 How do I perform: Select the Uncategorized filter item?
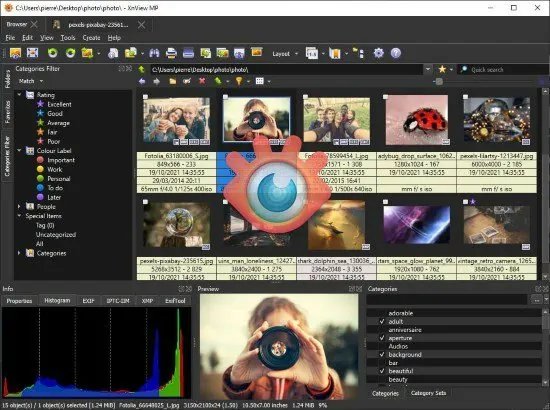coord(56,235)
